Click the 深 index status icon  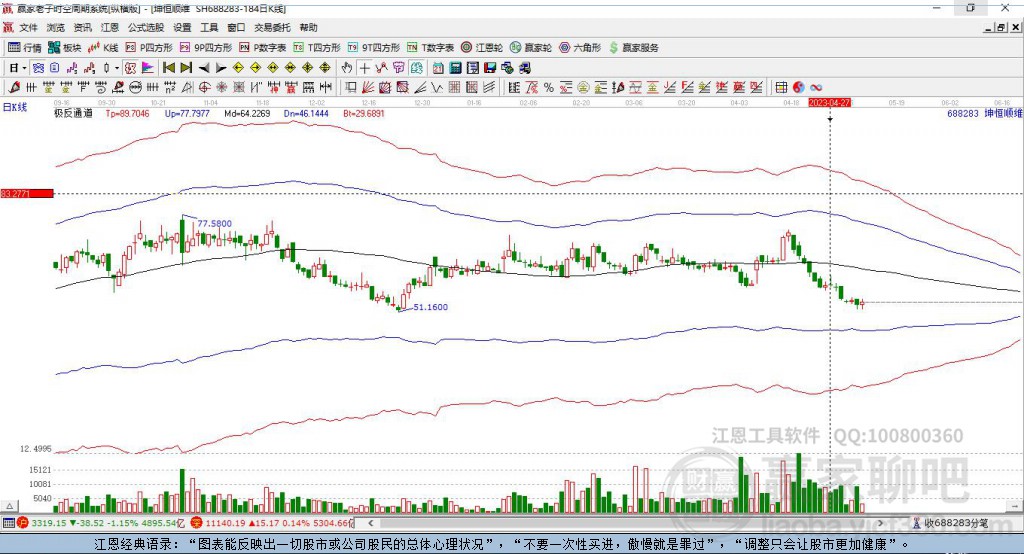tap(197, 523)
